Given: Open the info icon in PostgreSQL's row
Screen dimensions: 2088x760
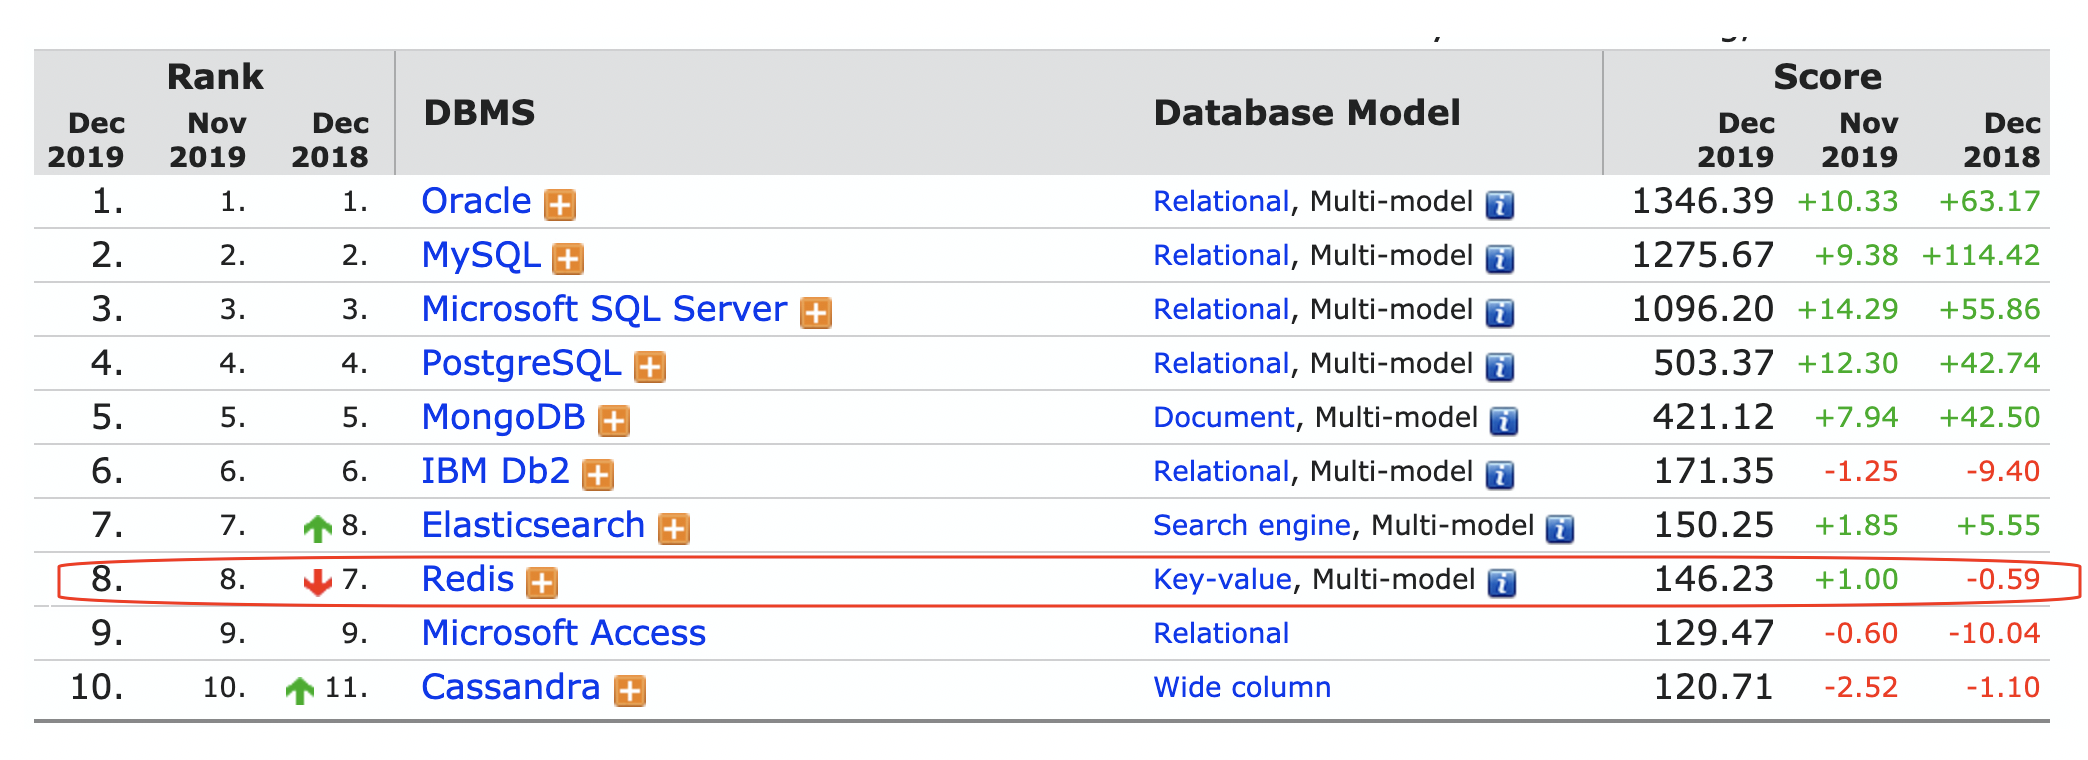Looking at the screenshot, I should tap(1499, 367).
